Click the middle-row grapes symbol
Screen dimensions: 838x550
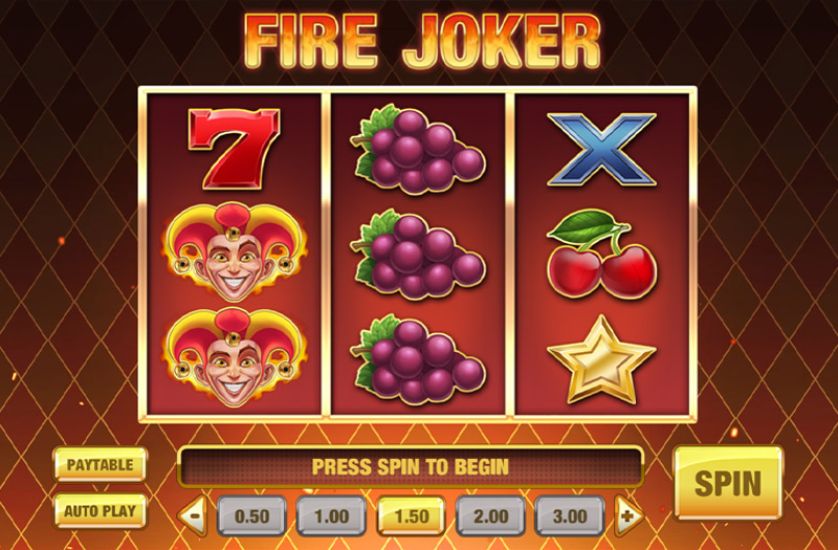pos(417,254)
